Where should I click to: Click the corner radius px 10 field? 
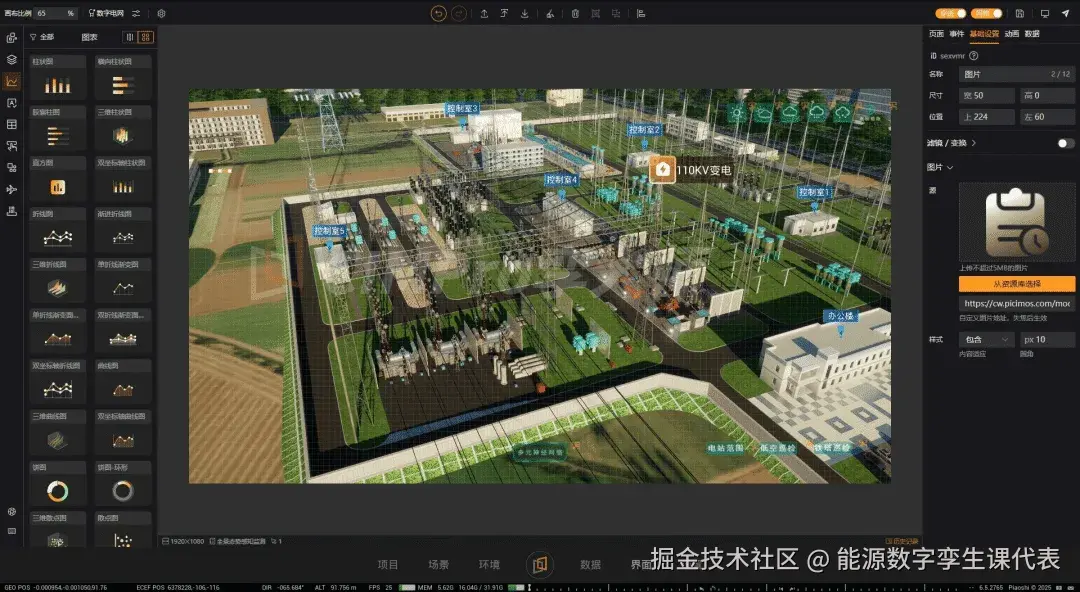1047,340
